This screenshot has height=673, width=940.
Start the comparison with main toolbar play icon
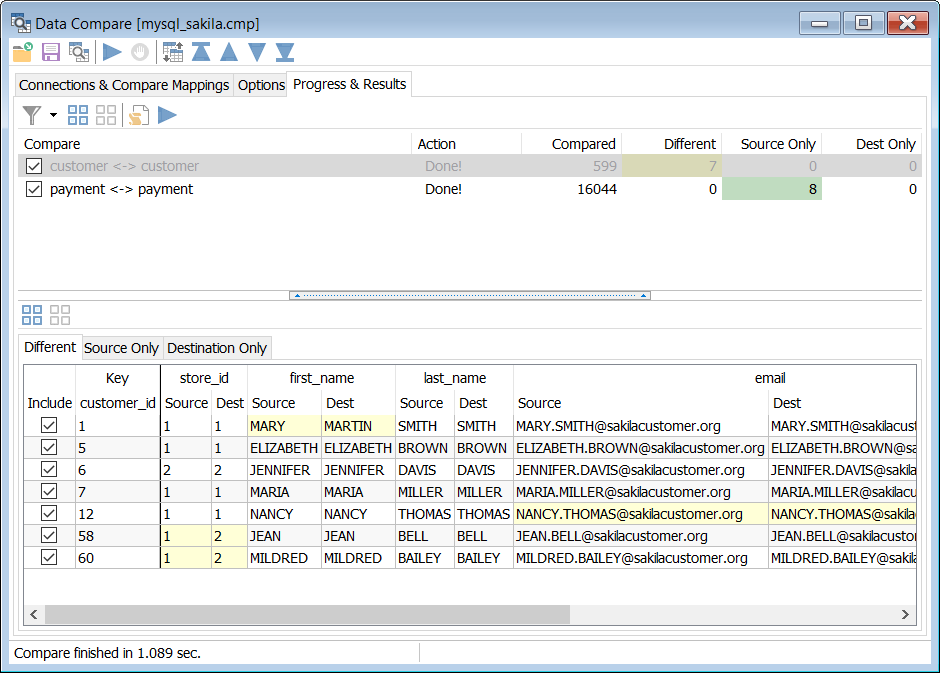(x=112, y=52)
